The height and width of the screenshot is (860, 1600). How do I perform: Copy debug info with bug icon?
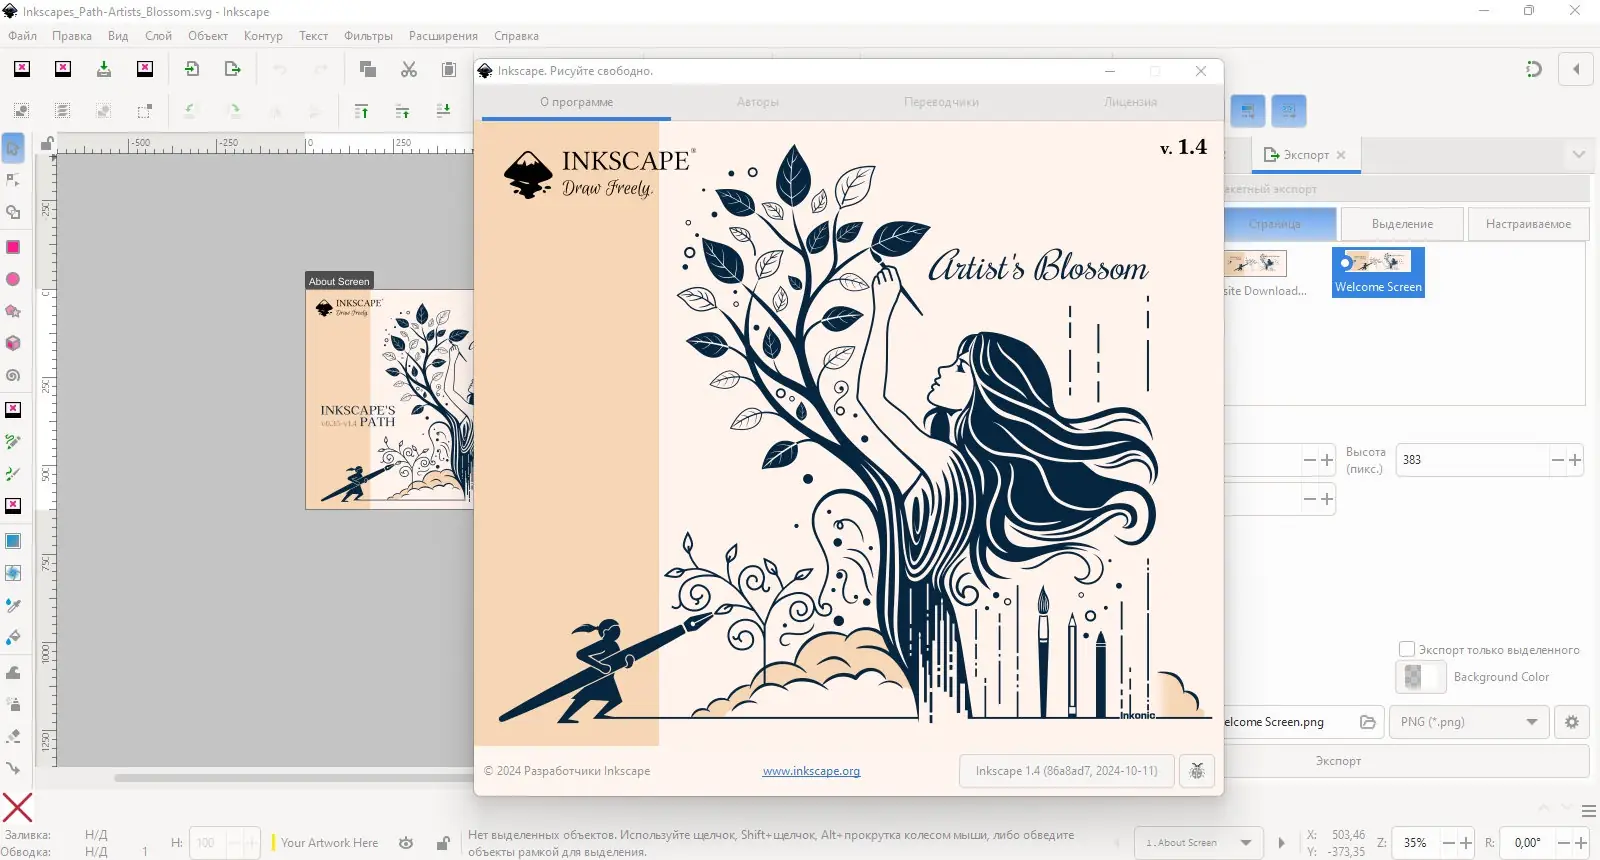1197,771
